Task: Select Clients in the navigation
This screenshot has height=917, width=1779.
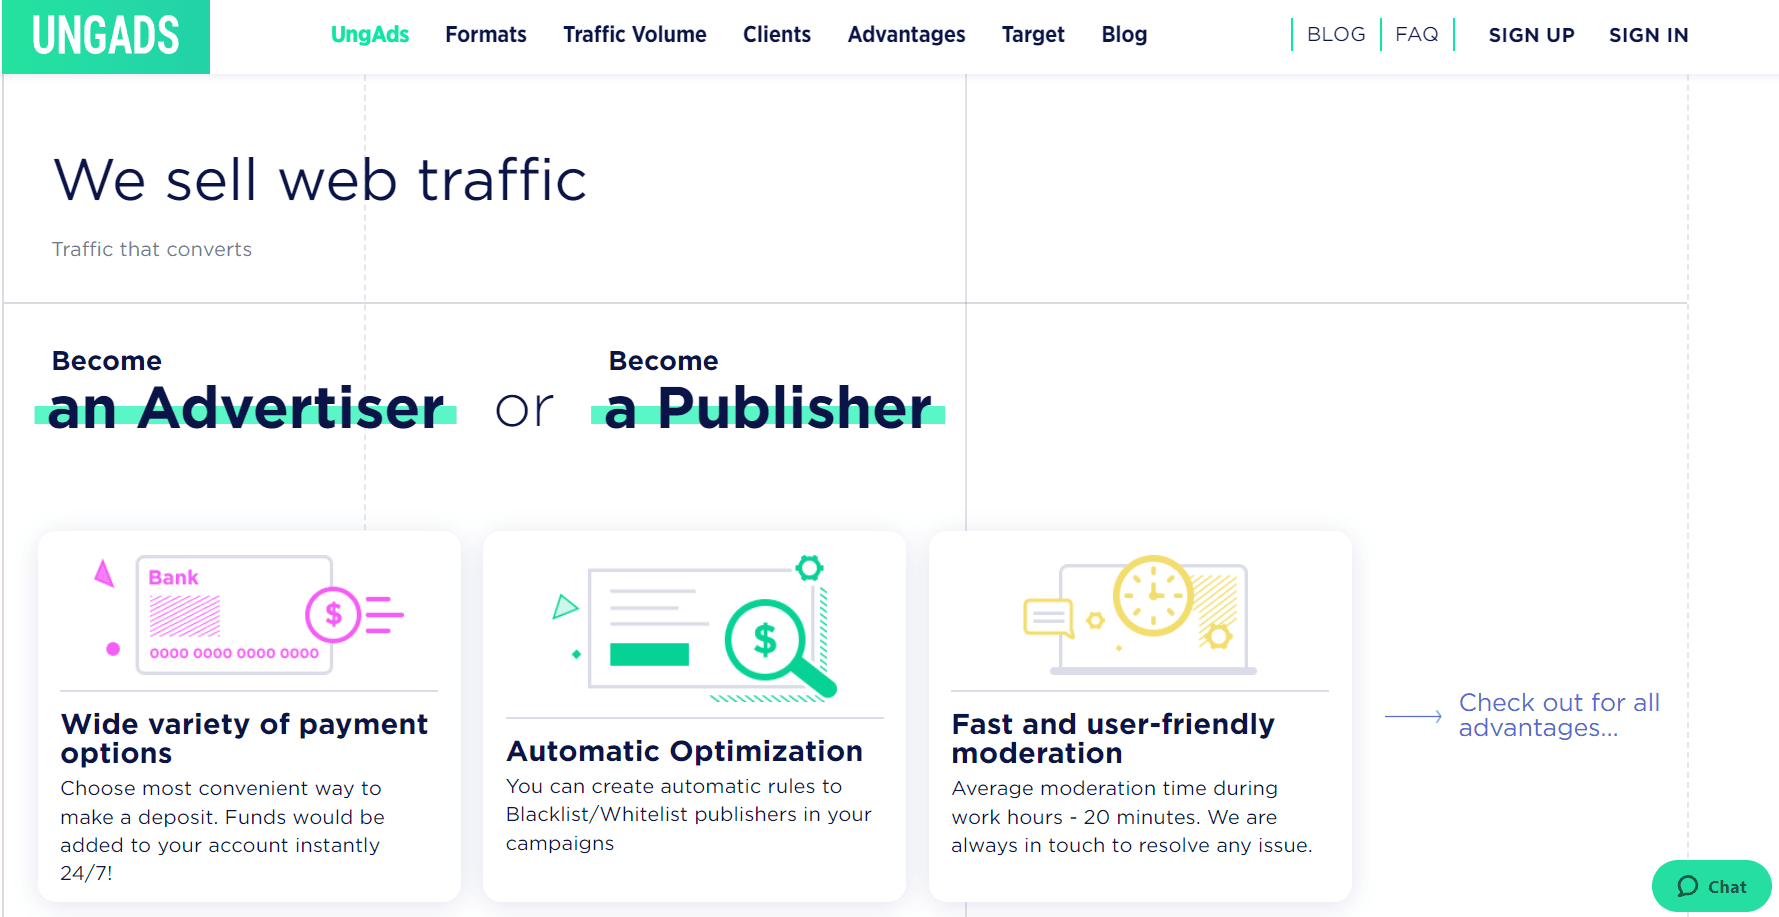Action: pyautogui.click(x=777, y=34)
